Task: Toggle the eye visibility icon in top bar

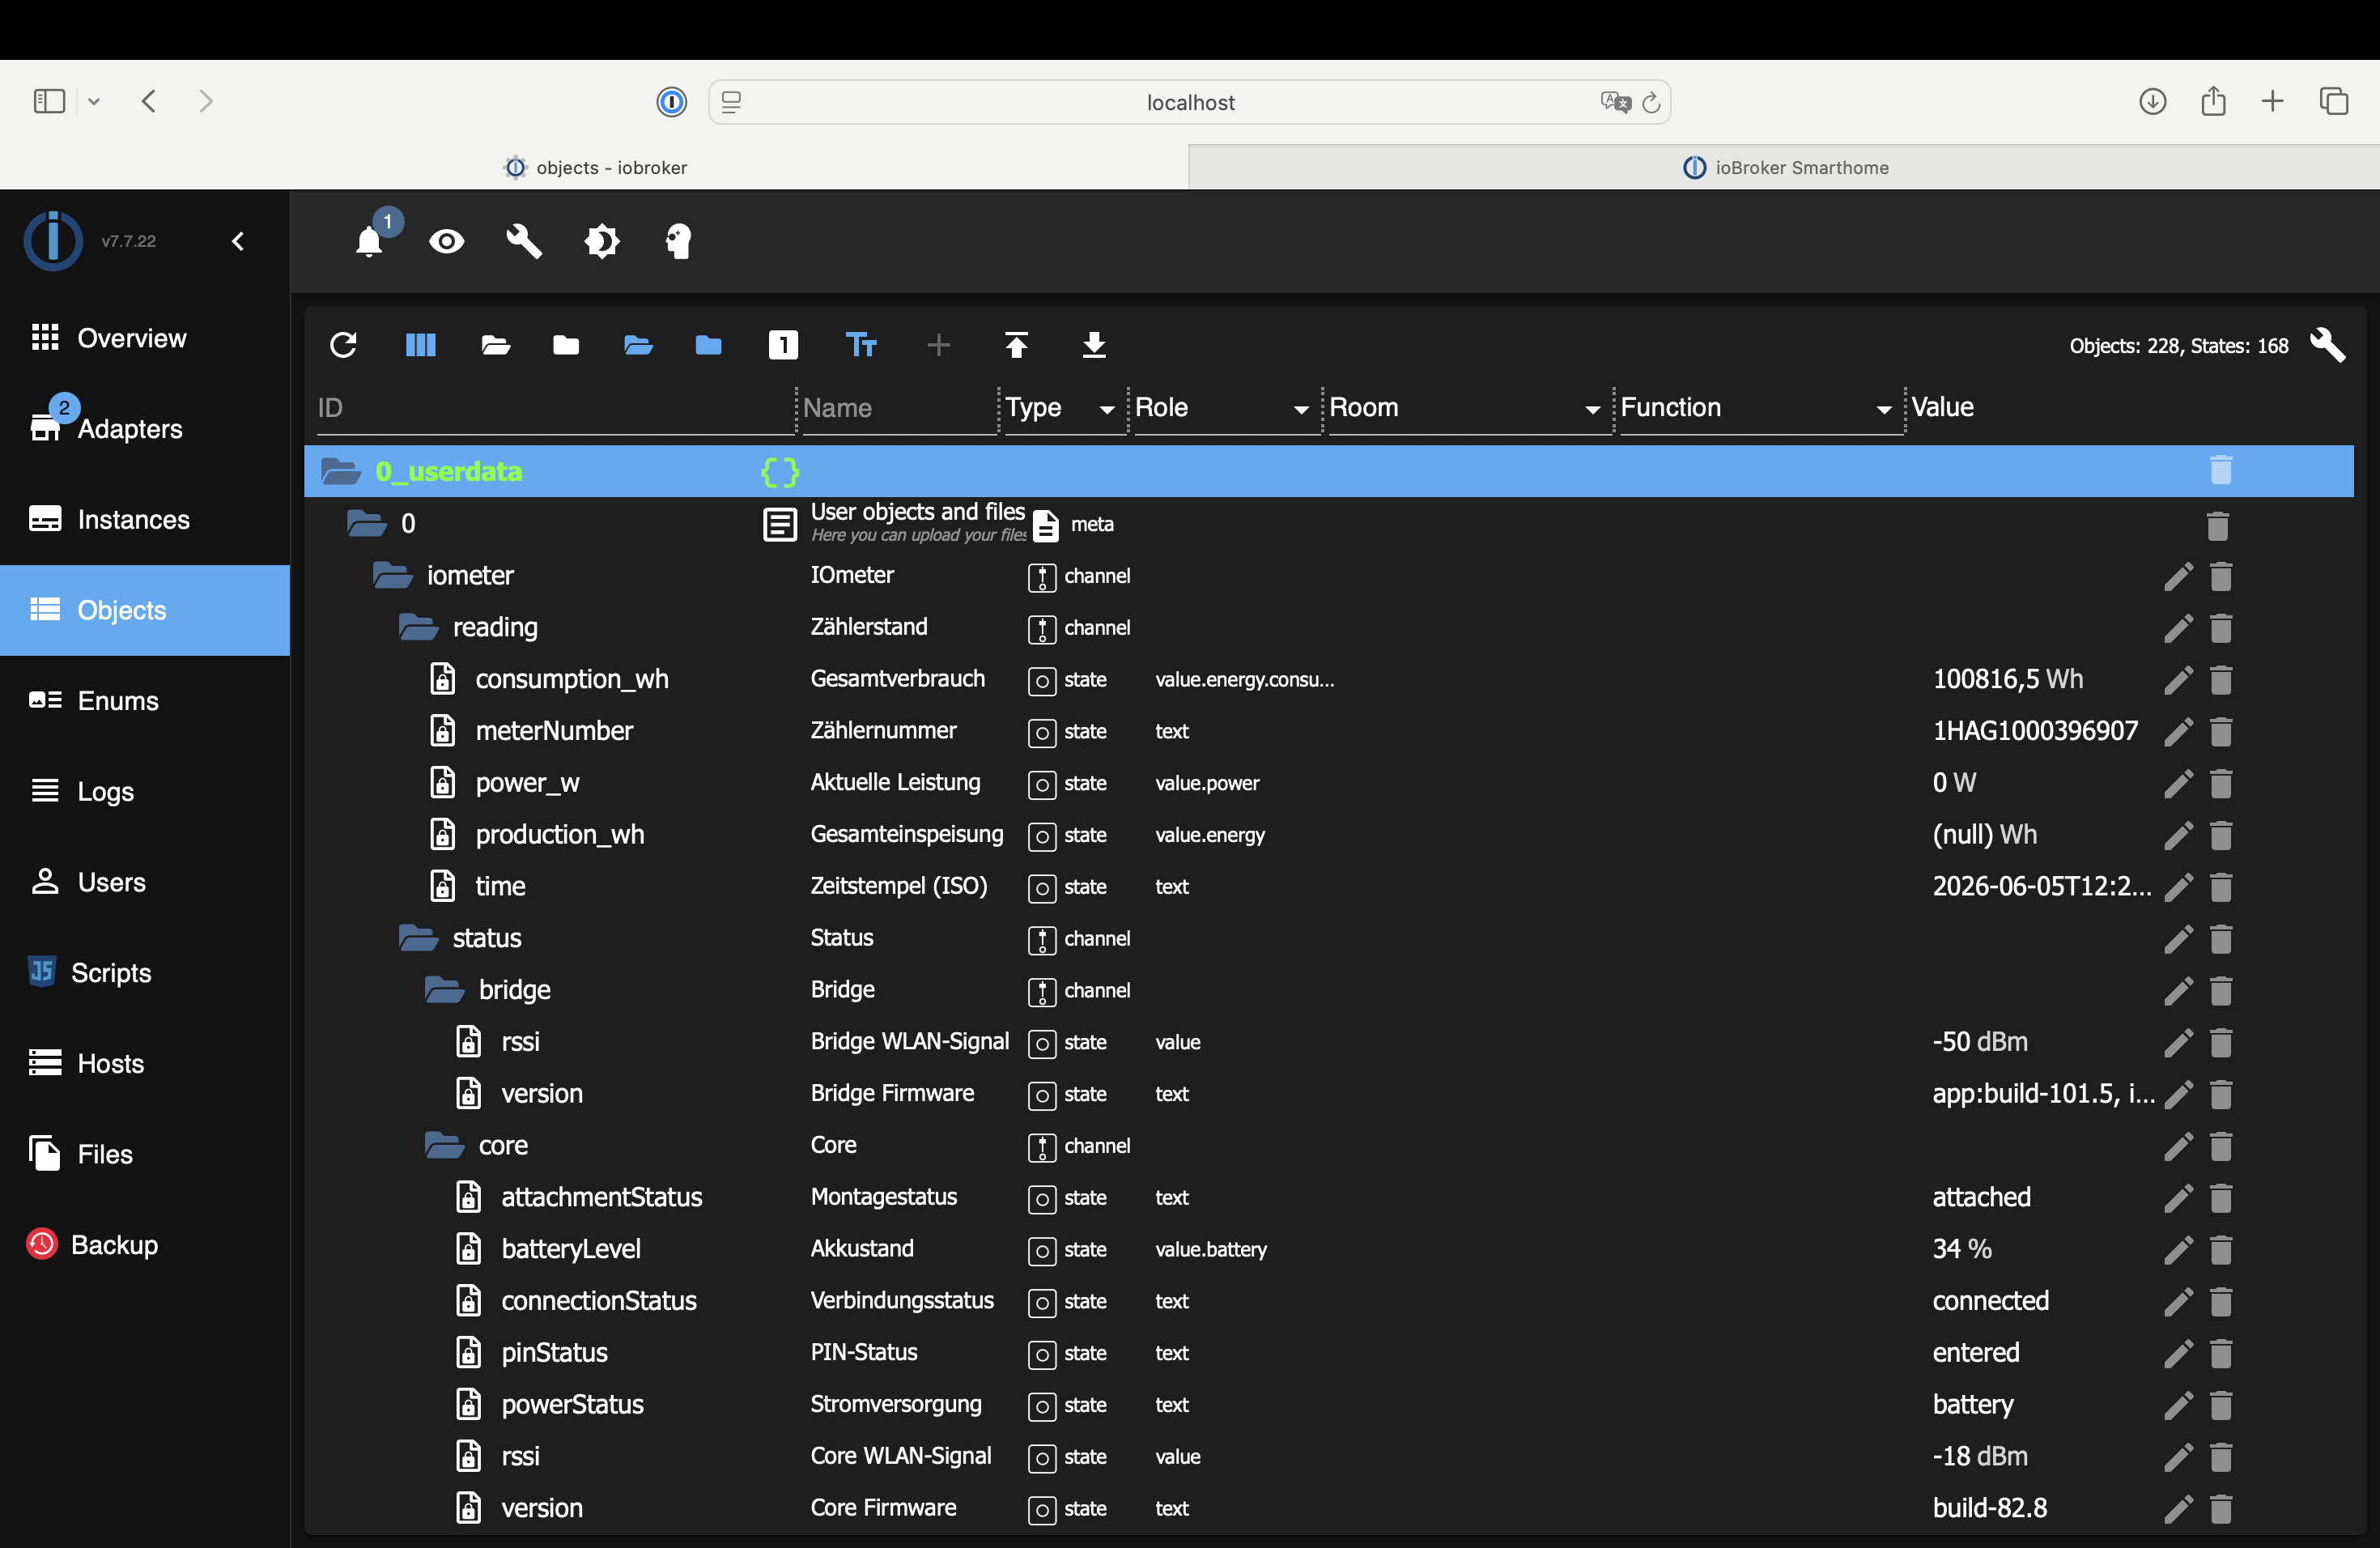Action: tap(447, 241)
